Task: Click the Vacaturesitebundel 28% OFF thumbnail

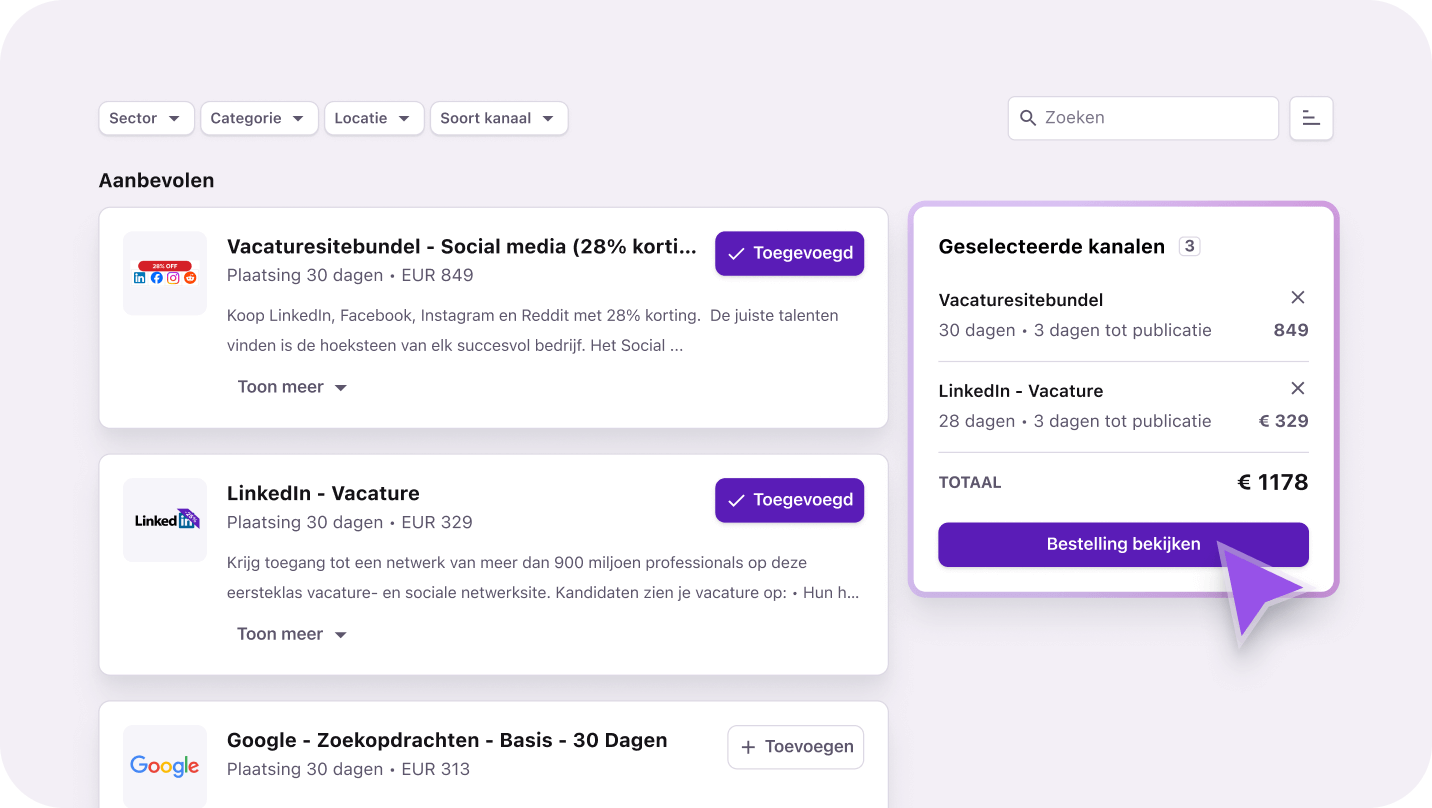Action: [x=164, y=272]
